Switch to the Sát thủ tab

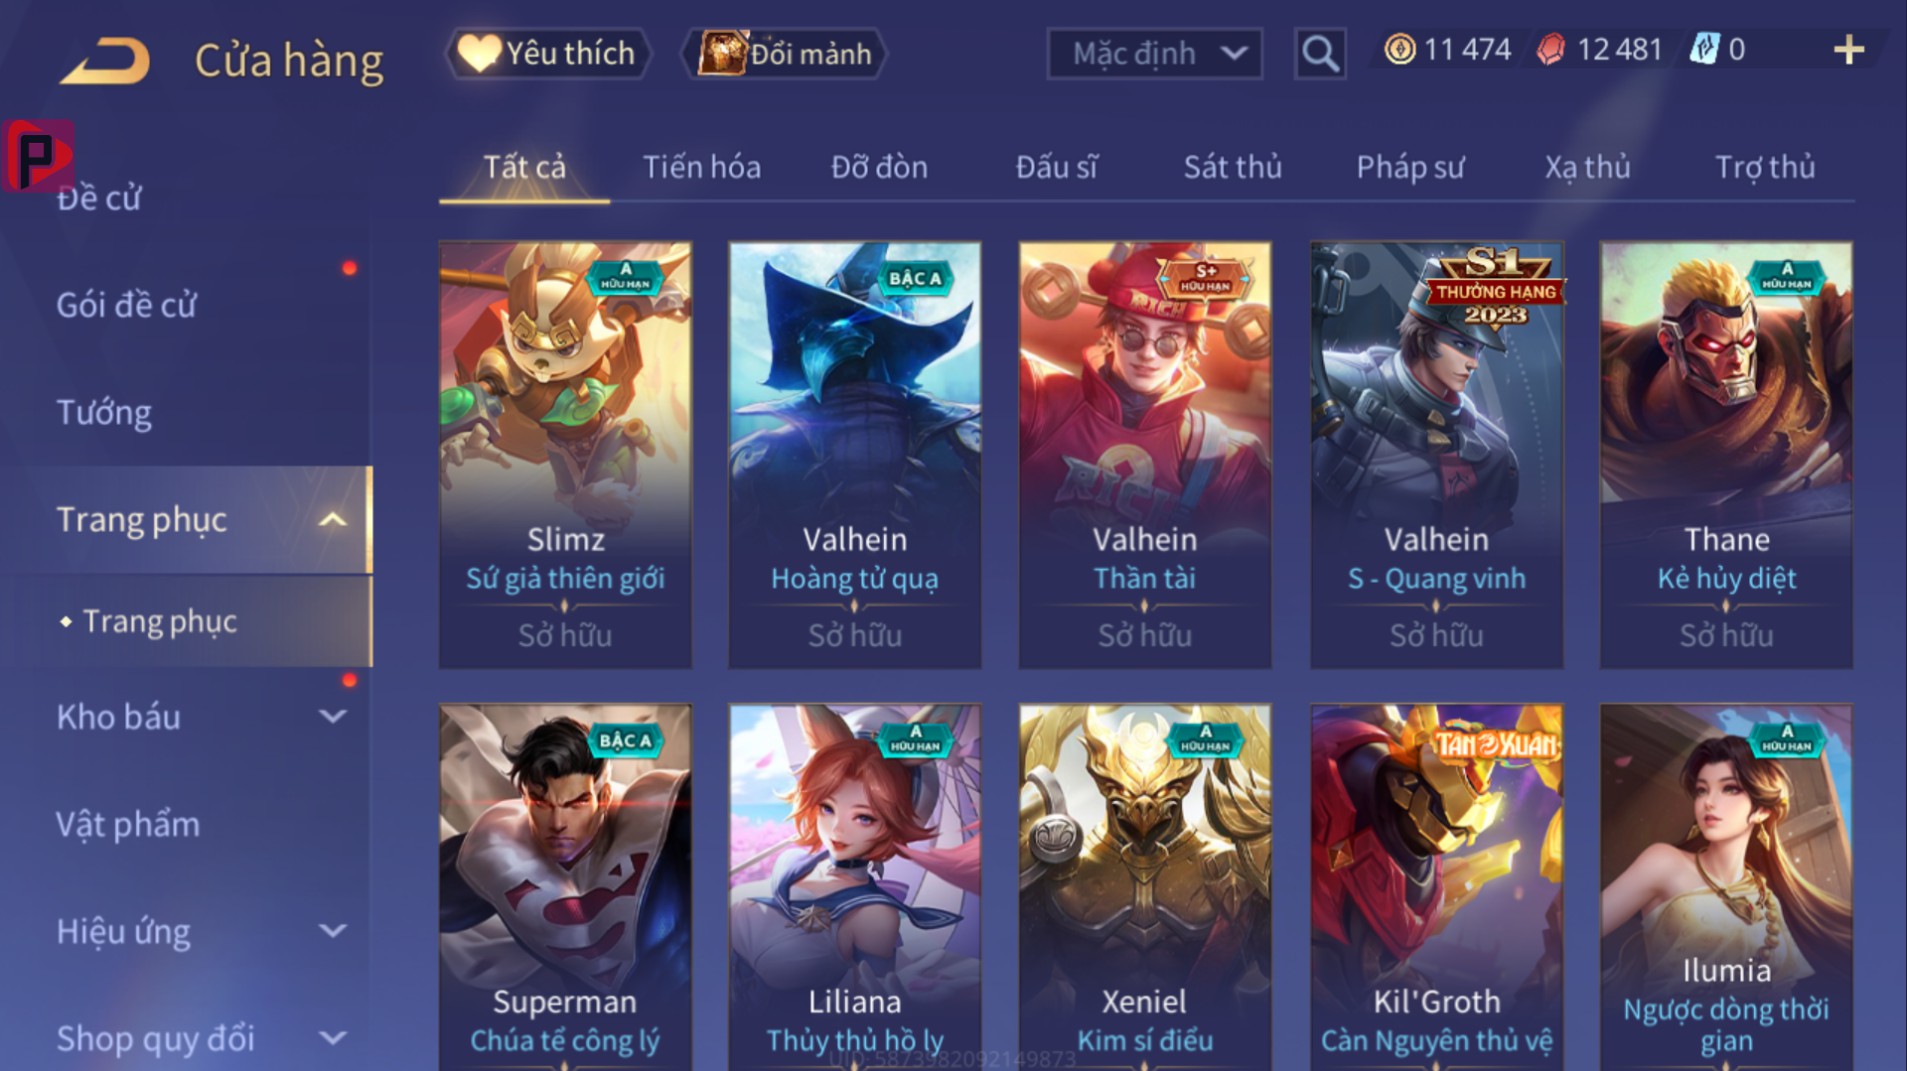point(1232,167)
